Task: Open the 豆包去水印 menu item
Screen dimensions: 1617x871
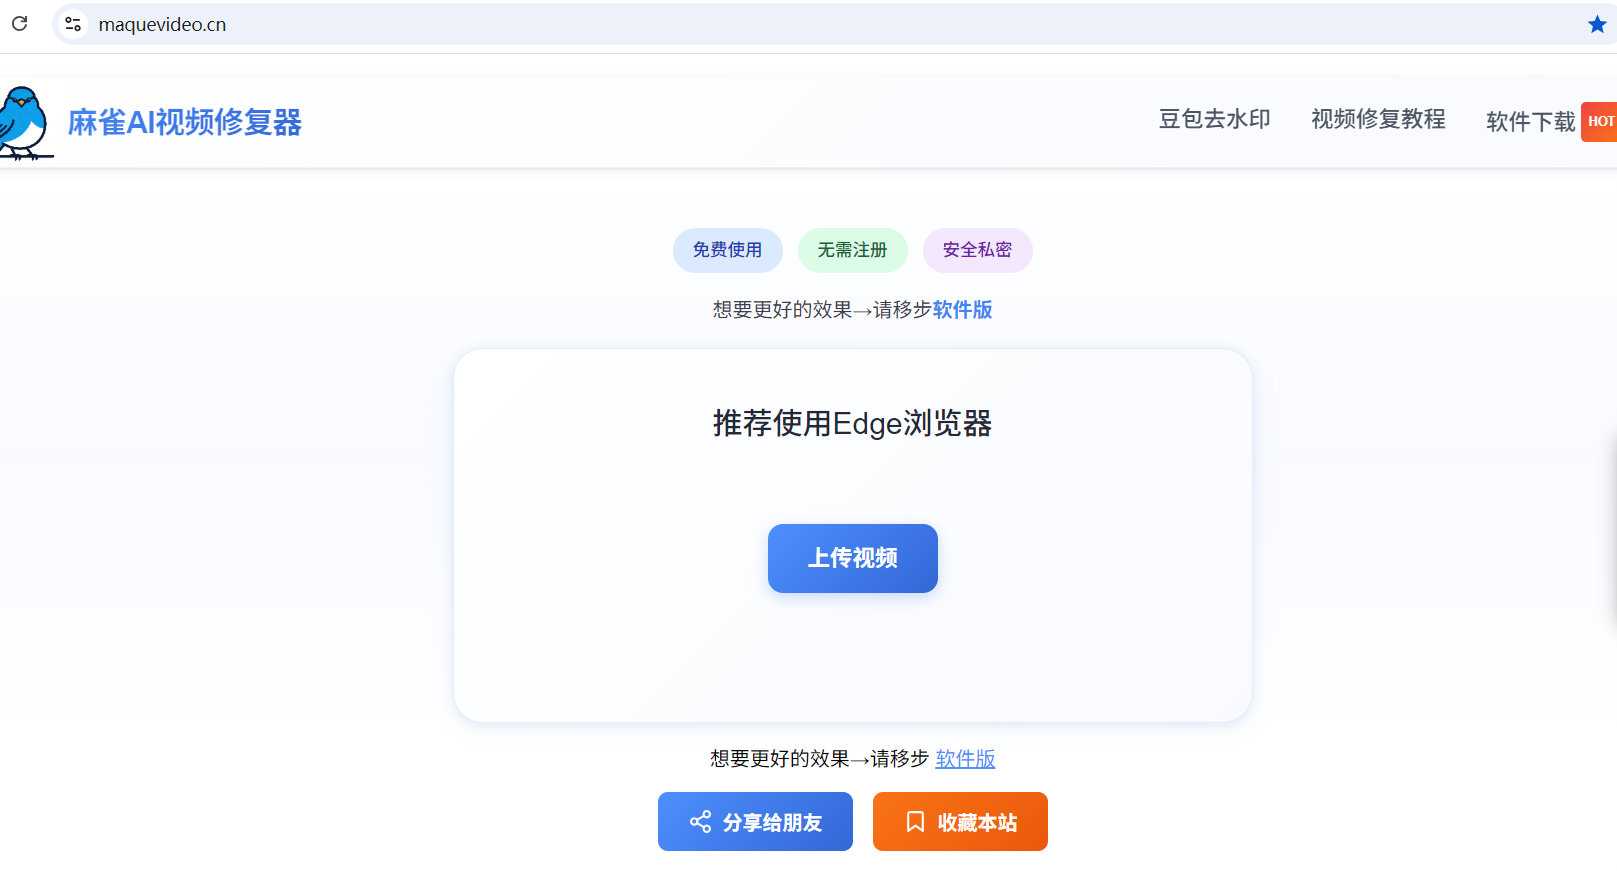Action: click(x=1214, y=119)
